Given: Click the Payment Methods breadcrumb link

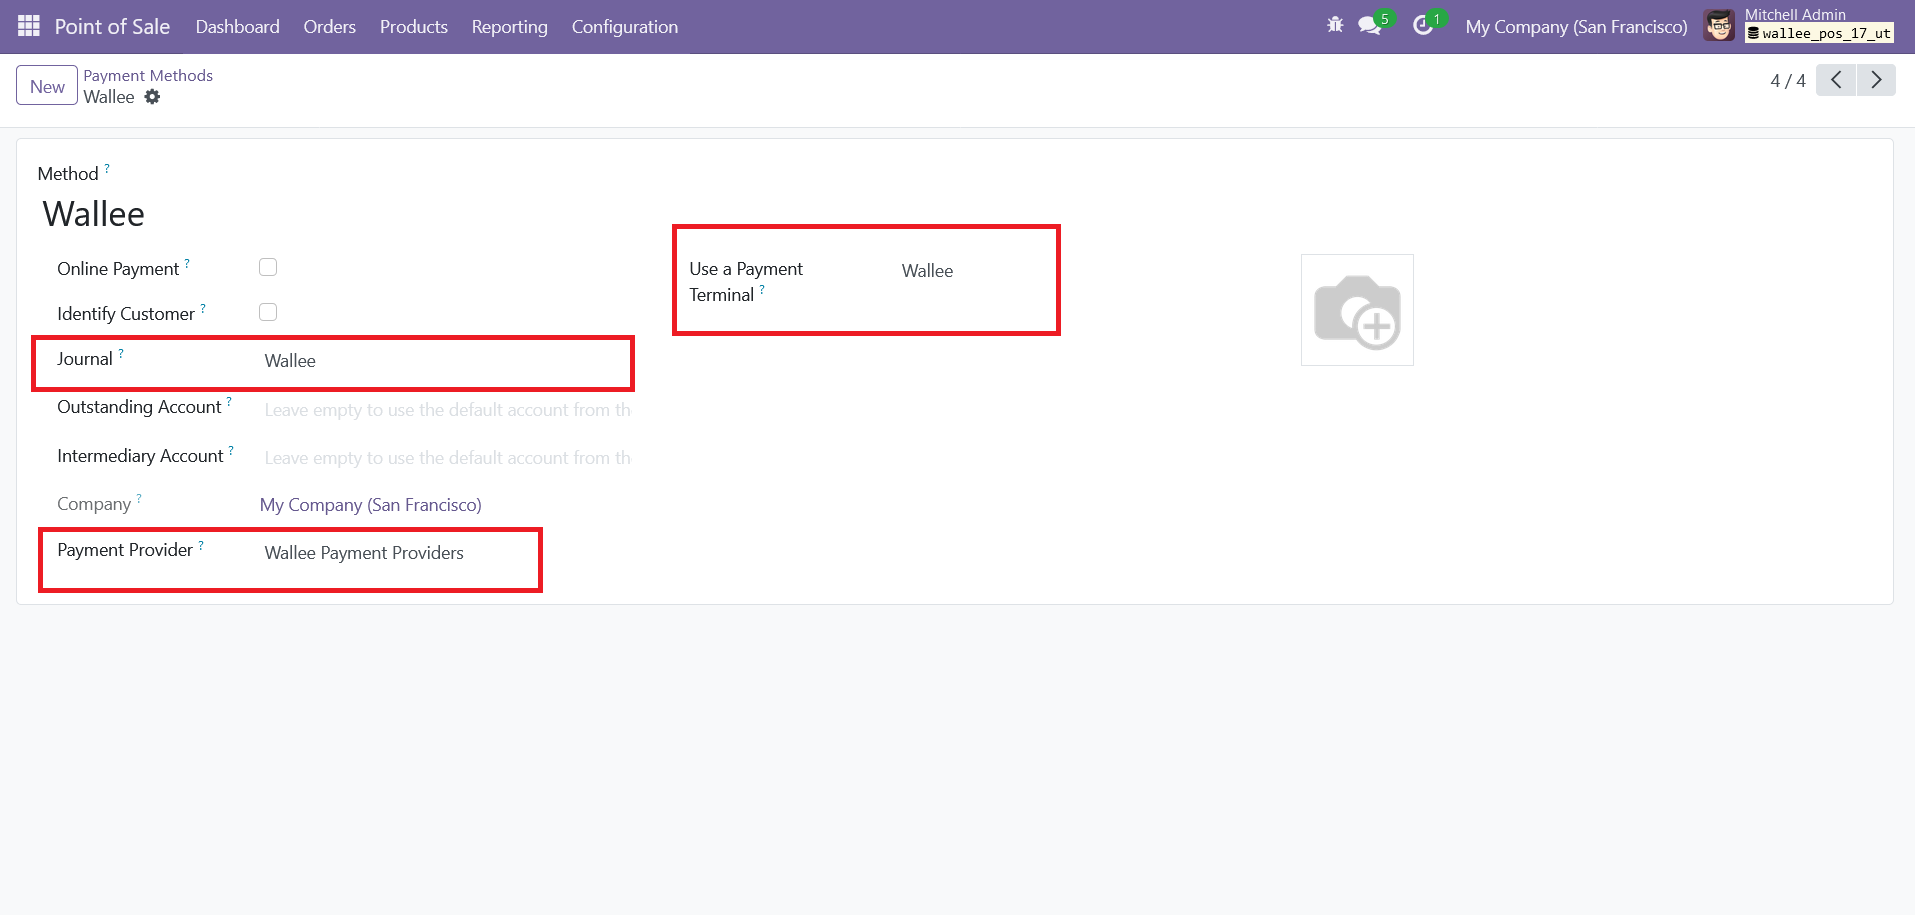Looking at the screenshot, I should pyautogui.click(x=148, y=75).
